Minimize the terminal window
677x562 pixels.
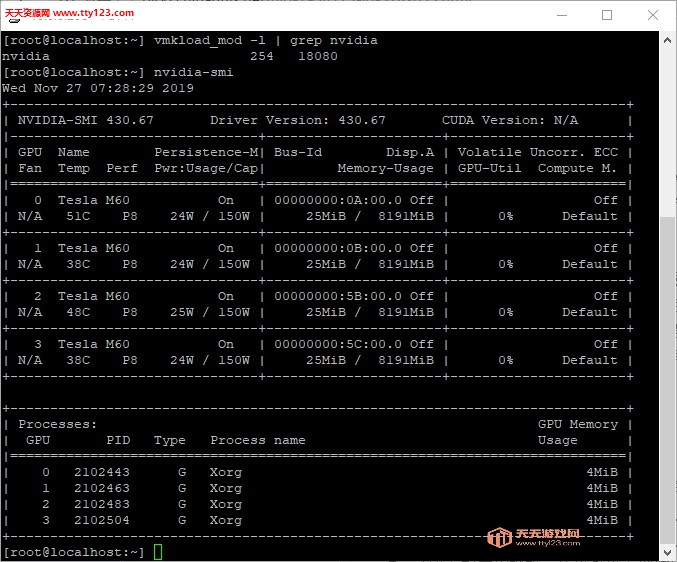562,15
